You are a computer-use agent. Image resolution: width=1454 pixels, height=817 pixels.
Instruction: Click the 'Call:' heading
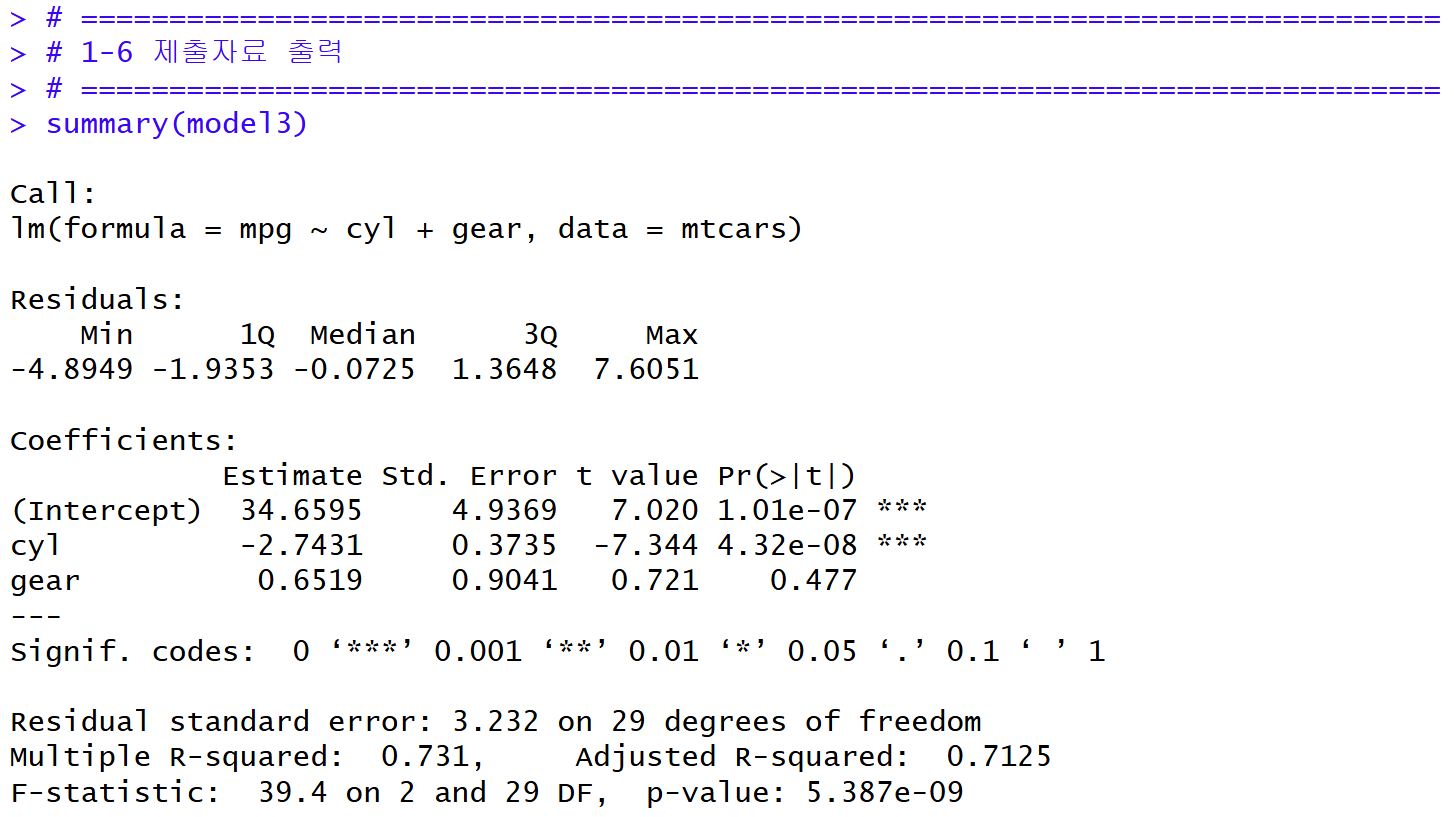[53, 193]
